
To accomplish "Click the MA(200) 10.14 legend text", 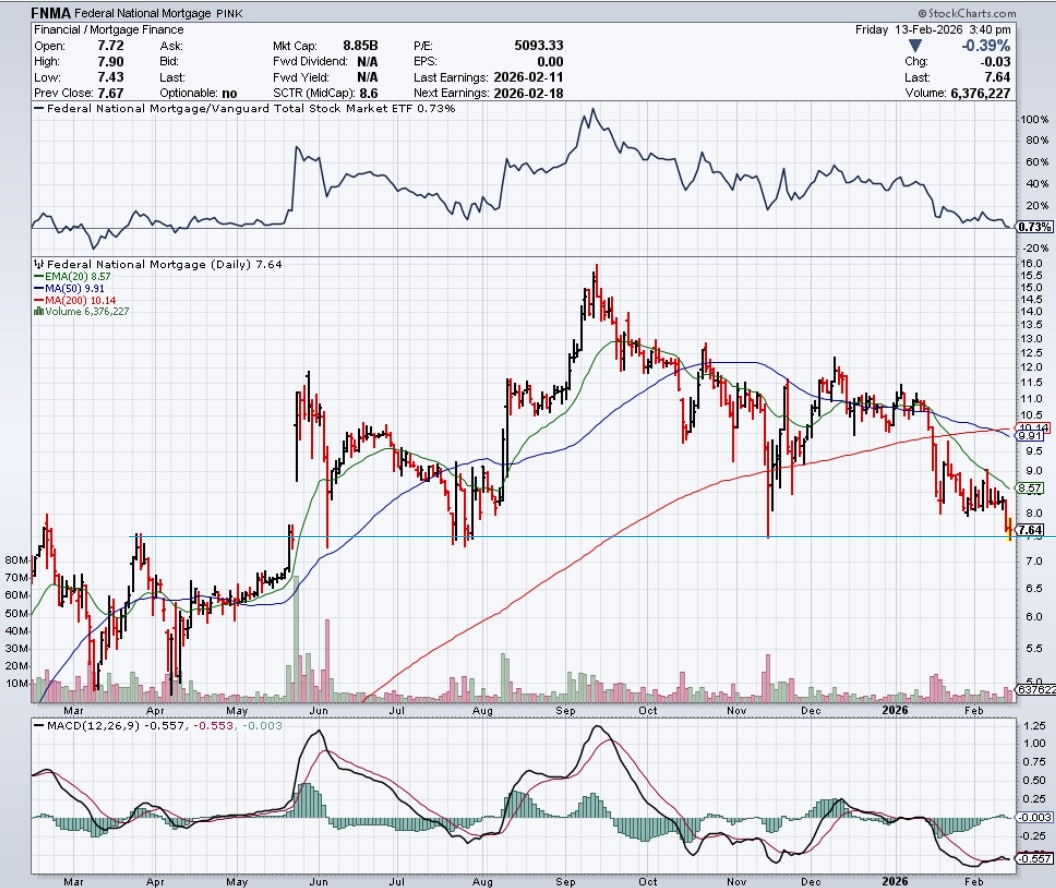I will (x=80, y=300).
